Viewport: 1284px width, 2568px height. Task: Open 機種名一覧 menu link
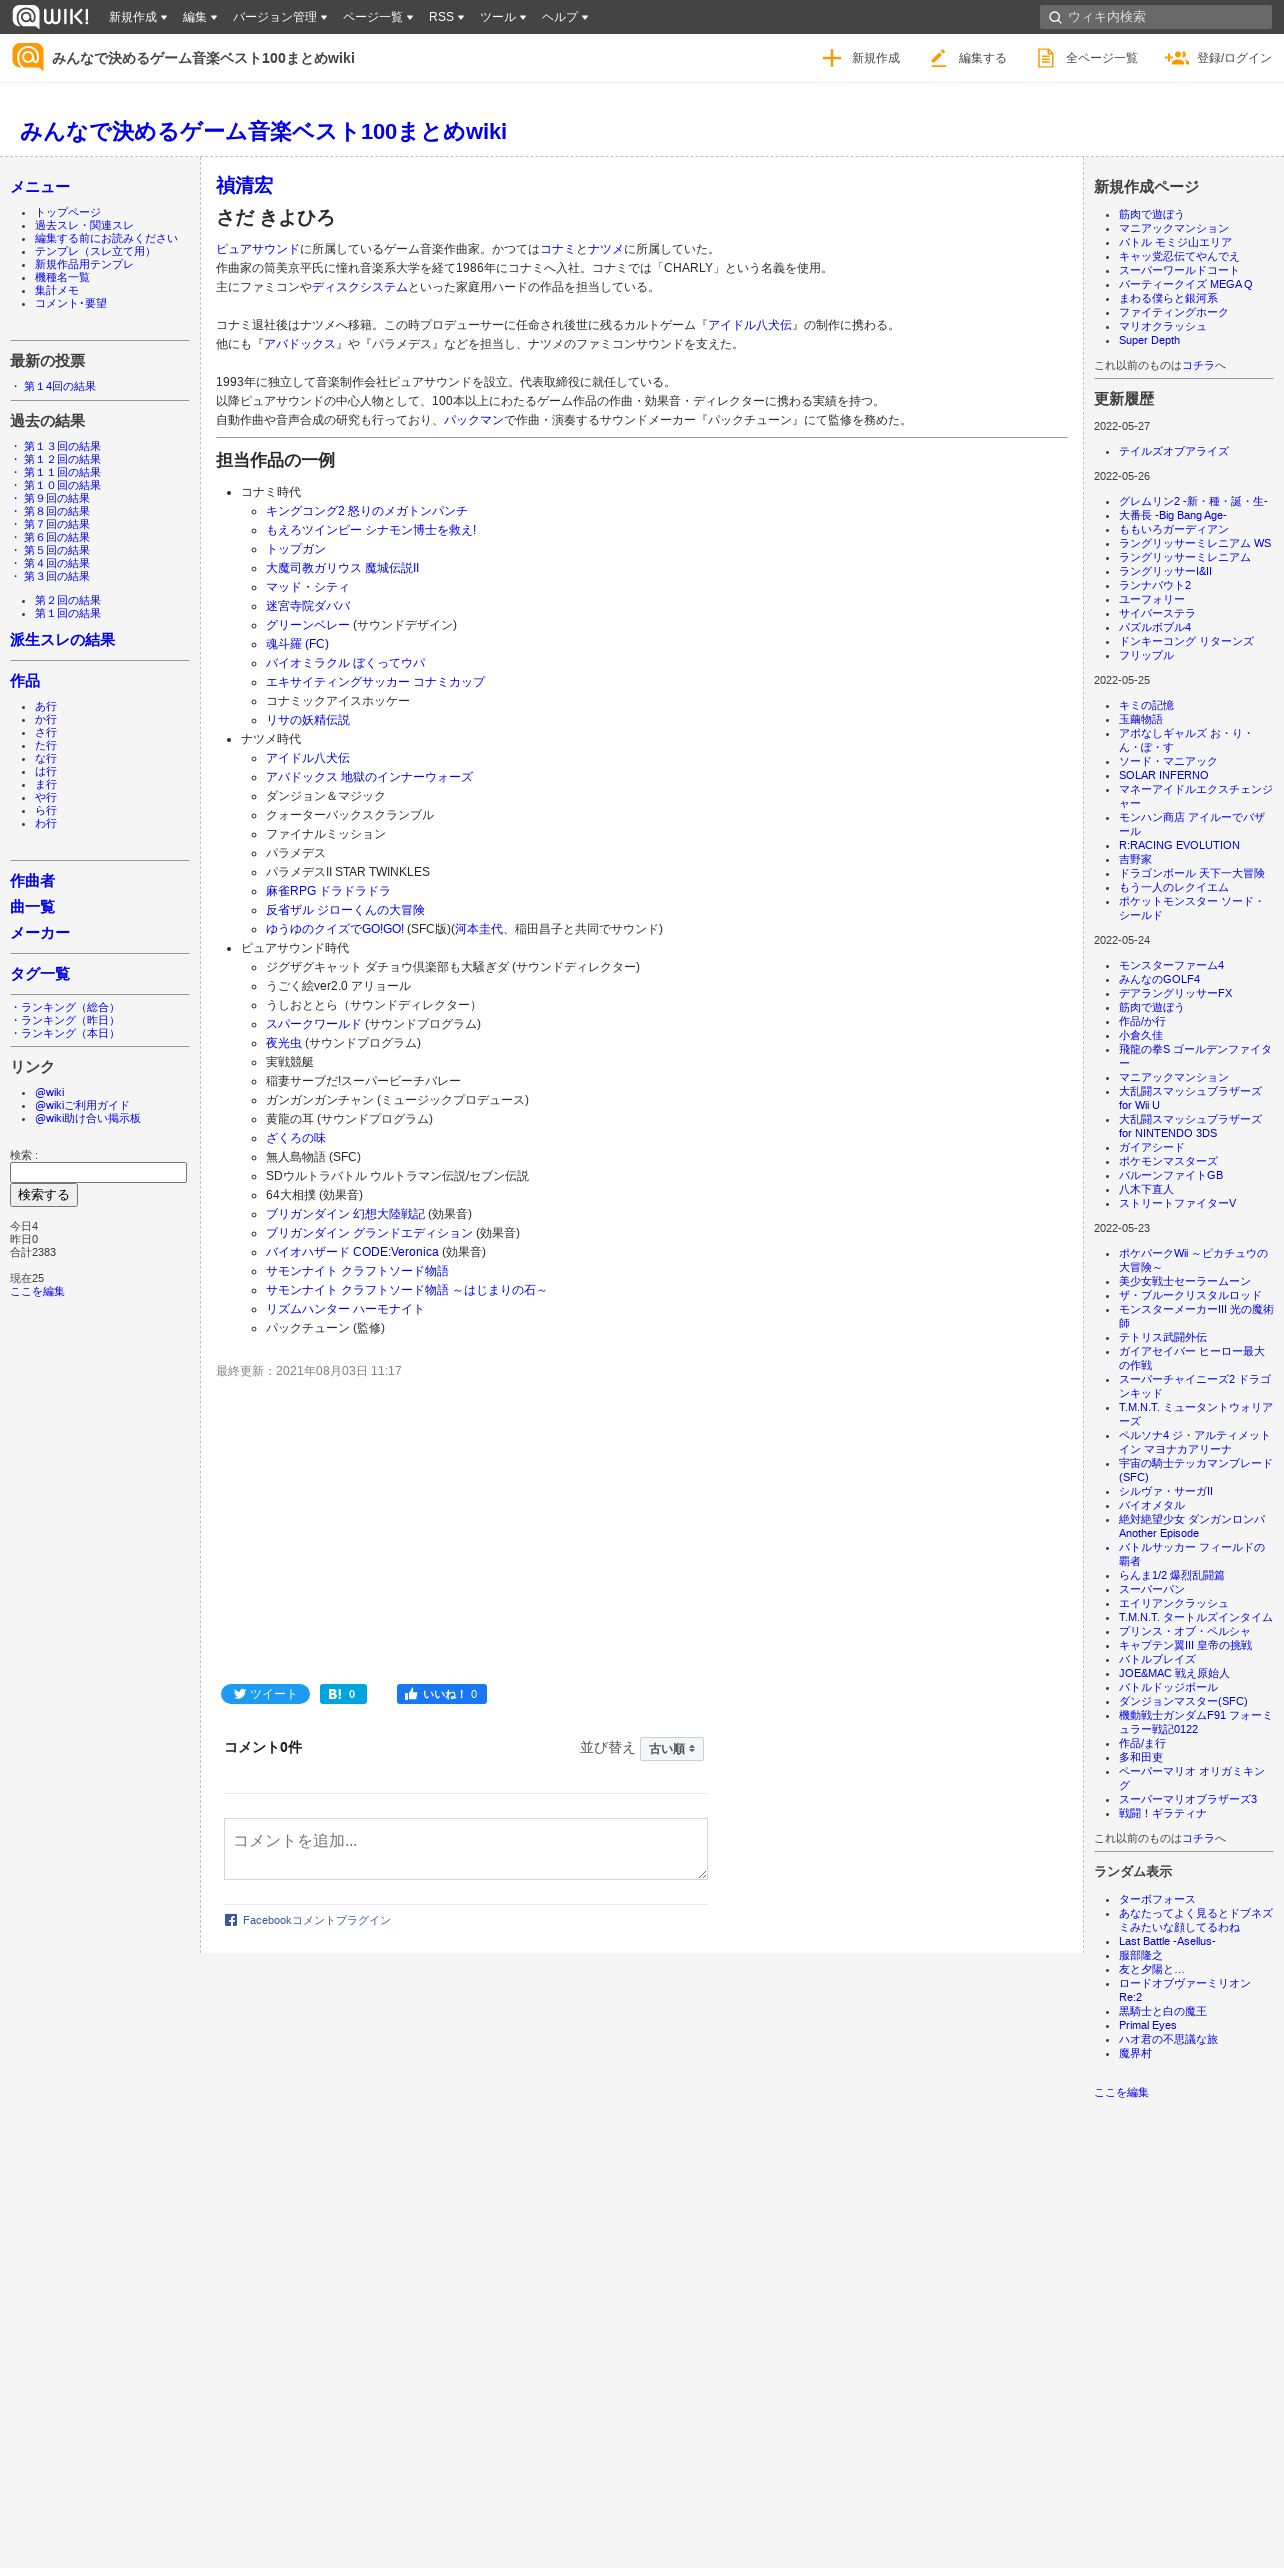click(62, 277)
